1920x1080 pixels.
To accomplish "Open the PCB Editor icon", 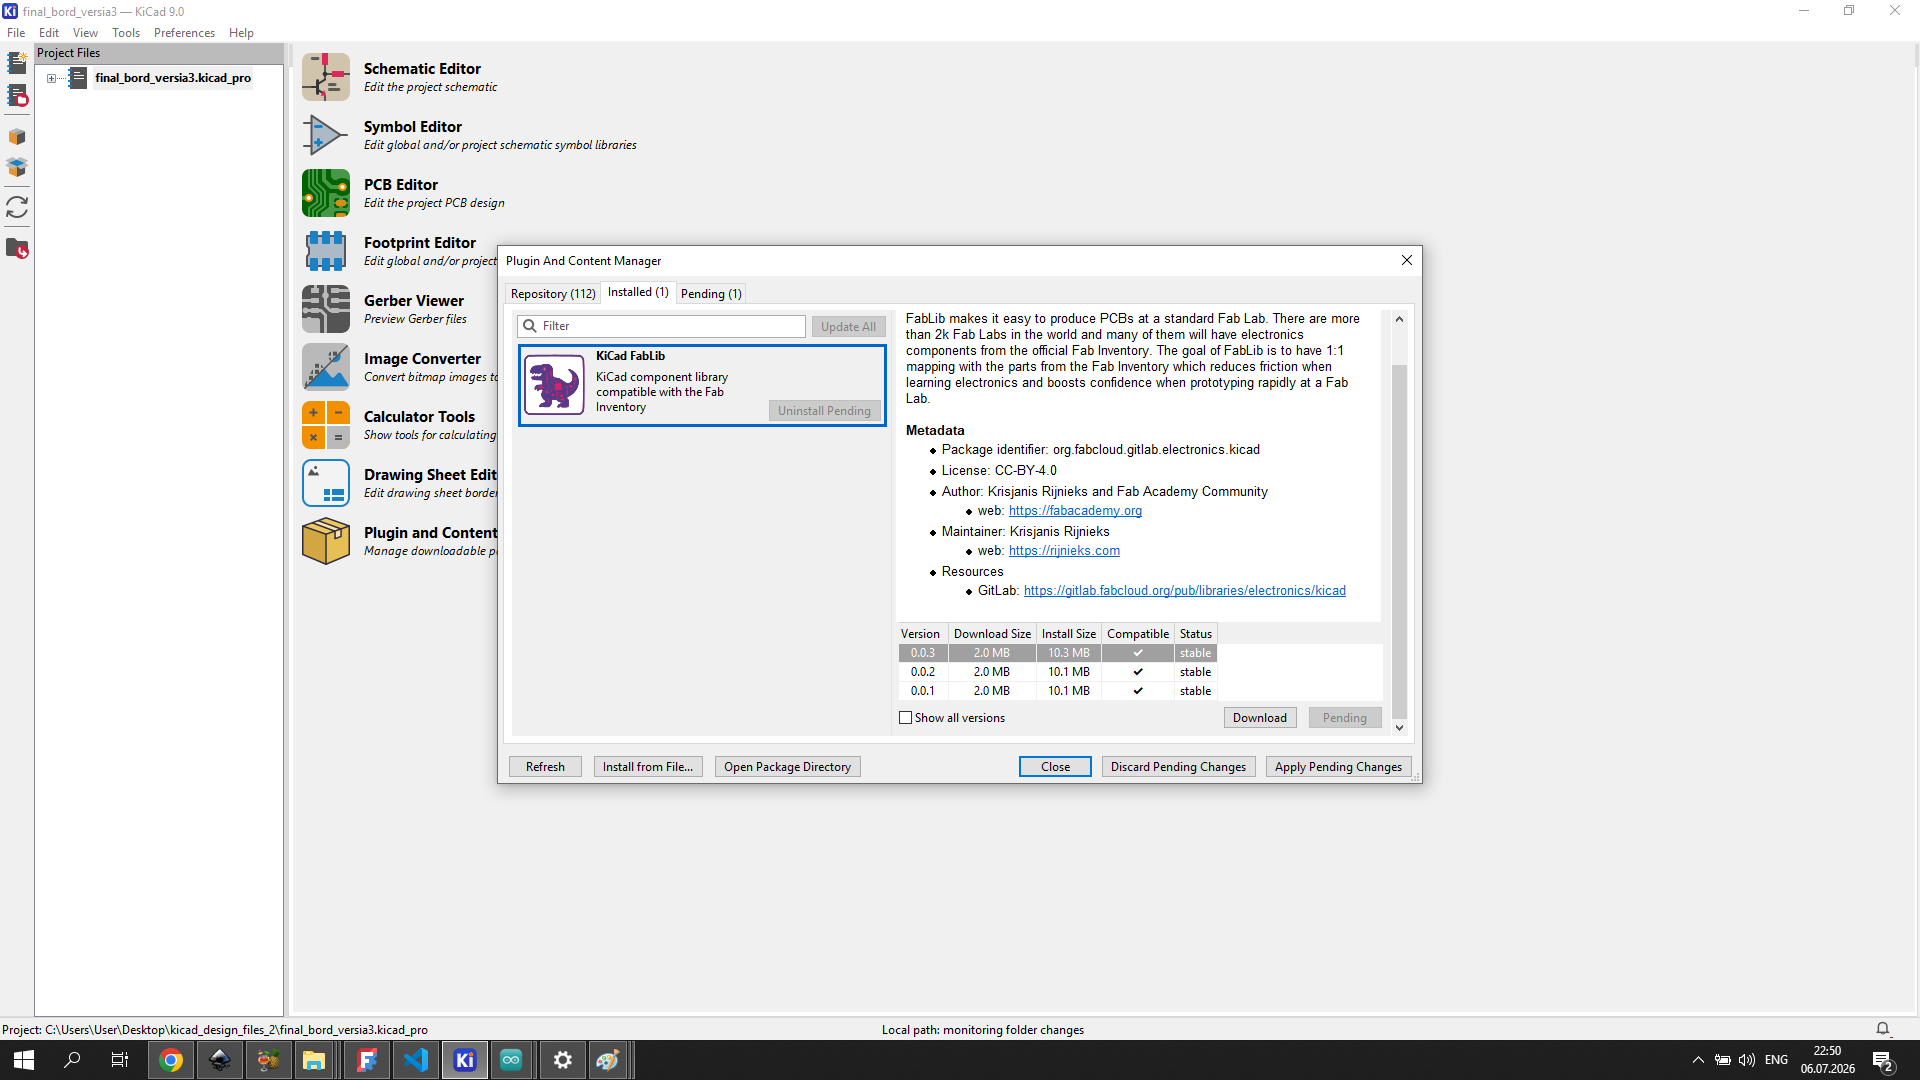I will 326,193.
